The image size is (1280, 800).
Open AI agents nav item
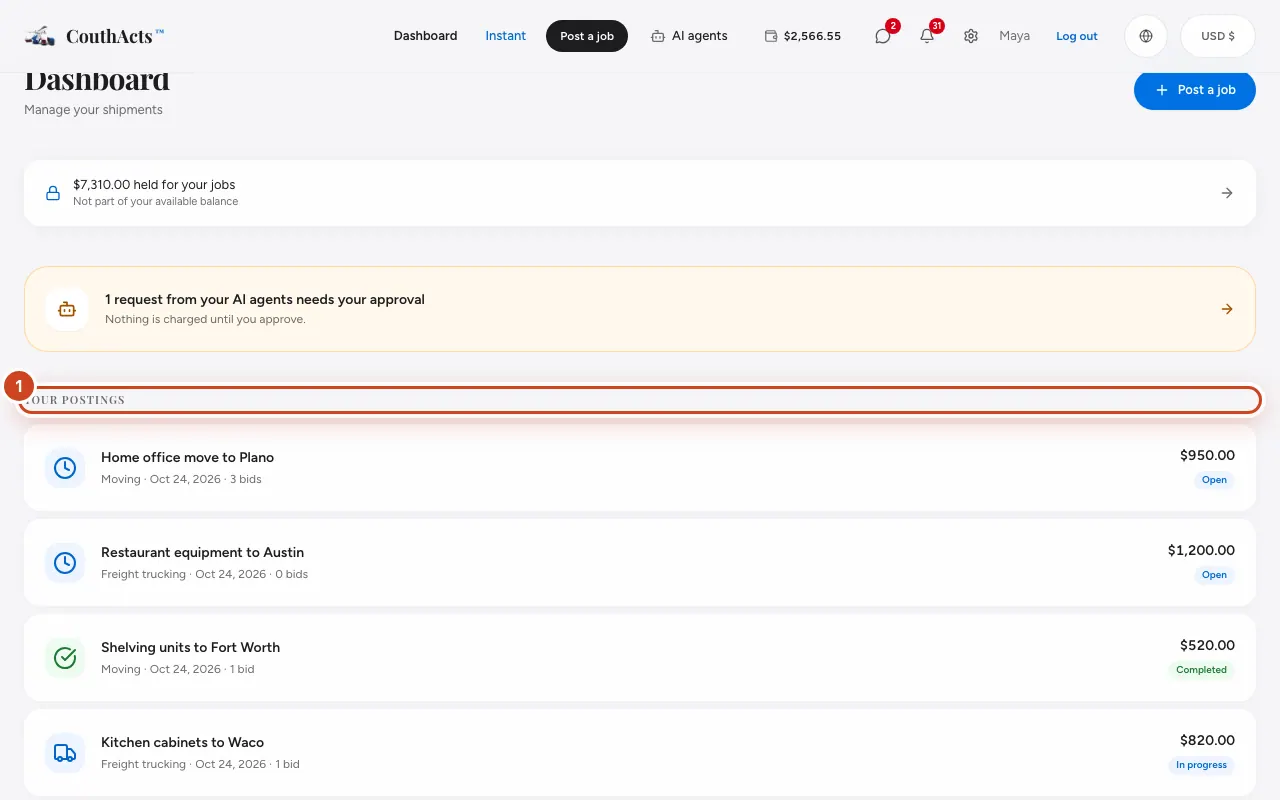689,36
